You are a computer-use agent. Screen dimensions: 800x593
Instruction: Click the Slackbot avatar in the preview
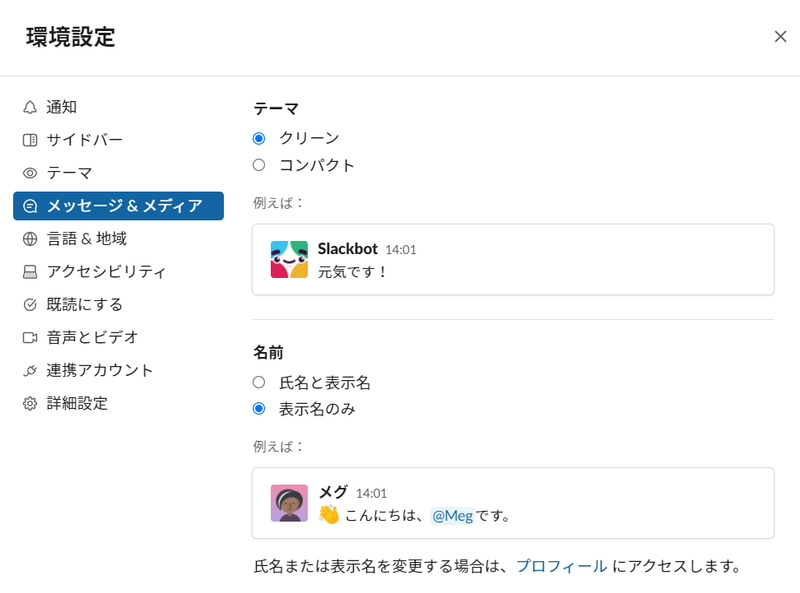pos(289,259)
